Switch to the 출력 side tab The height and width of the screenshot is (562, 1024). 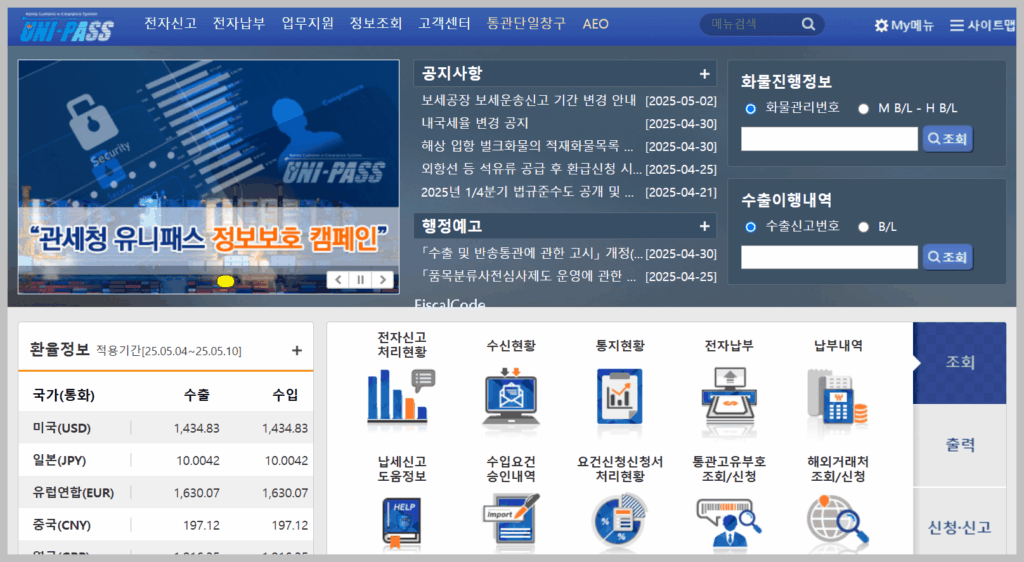tap(959, 445)
